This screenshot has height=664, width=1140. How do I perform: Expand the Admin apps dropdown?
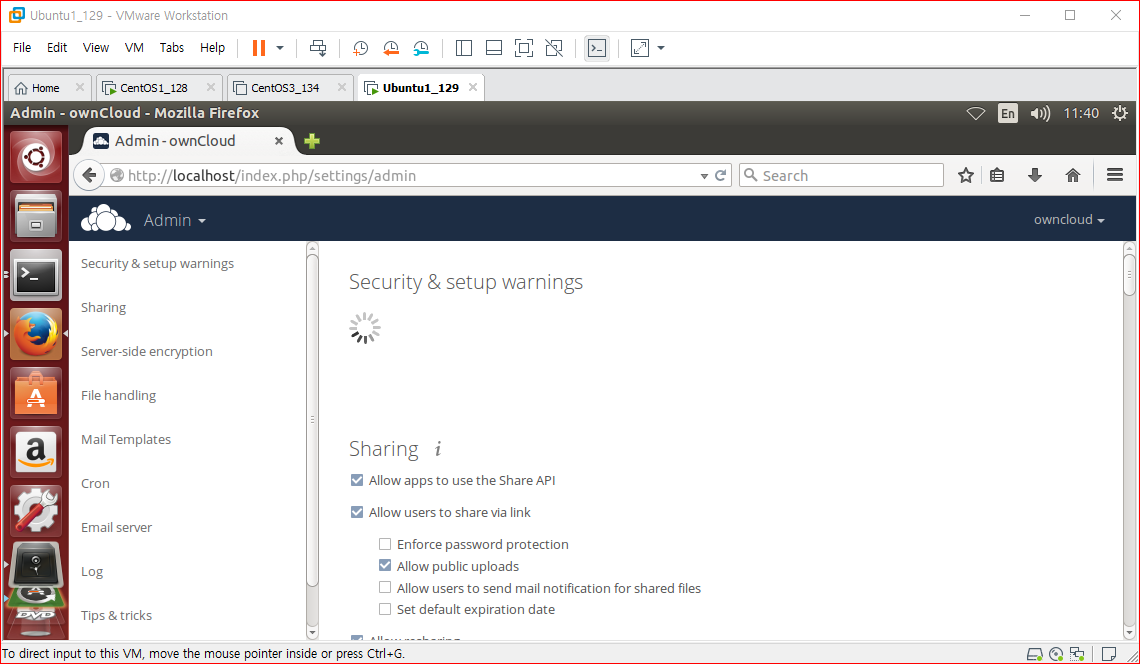coord(174,220)
